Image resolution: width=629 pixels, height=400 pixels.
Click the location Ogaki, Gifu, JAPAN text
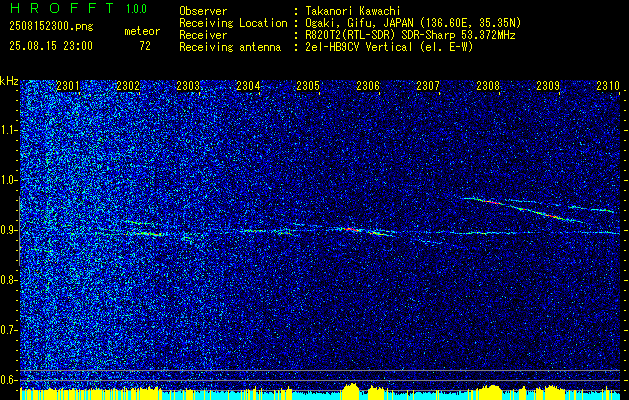pyautogui.click(x=413, y=23)
